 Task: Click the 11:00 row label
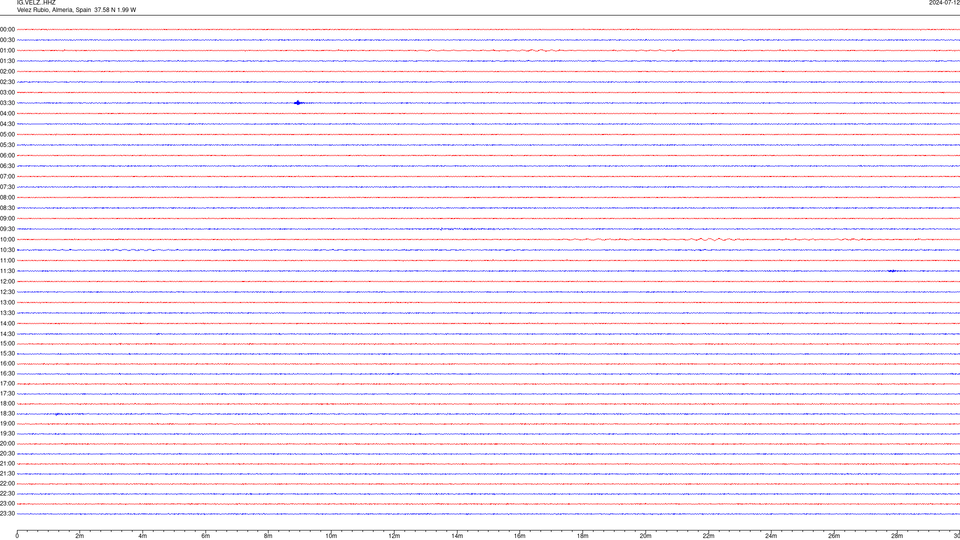[7, 260]
